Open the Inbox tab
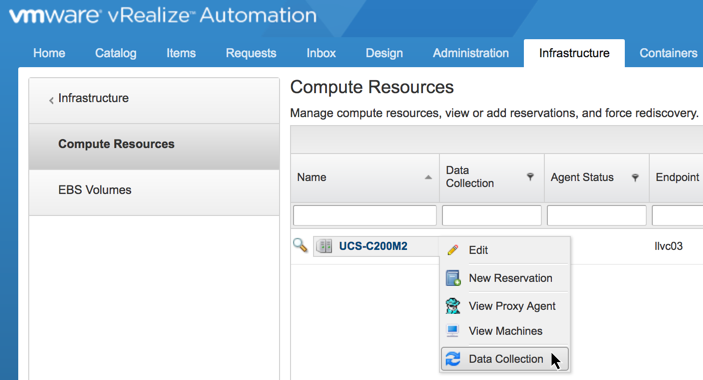The image size is (703, 380). pos(321,53)
